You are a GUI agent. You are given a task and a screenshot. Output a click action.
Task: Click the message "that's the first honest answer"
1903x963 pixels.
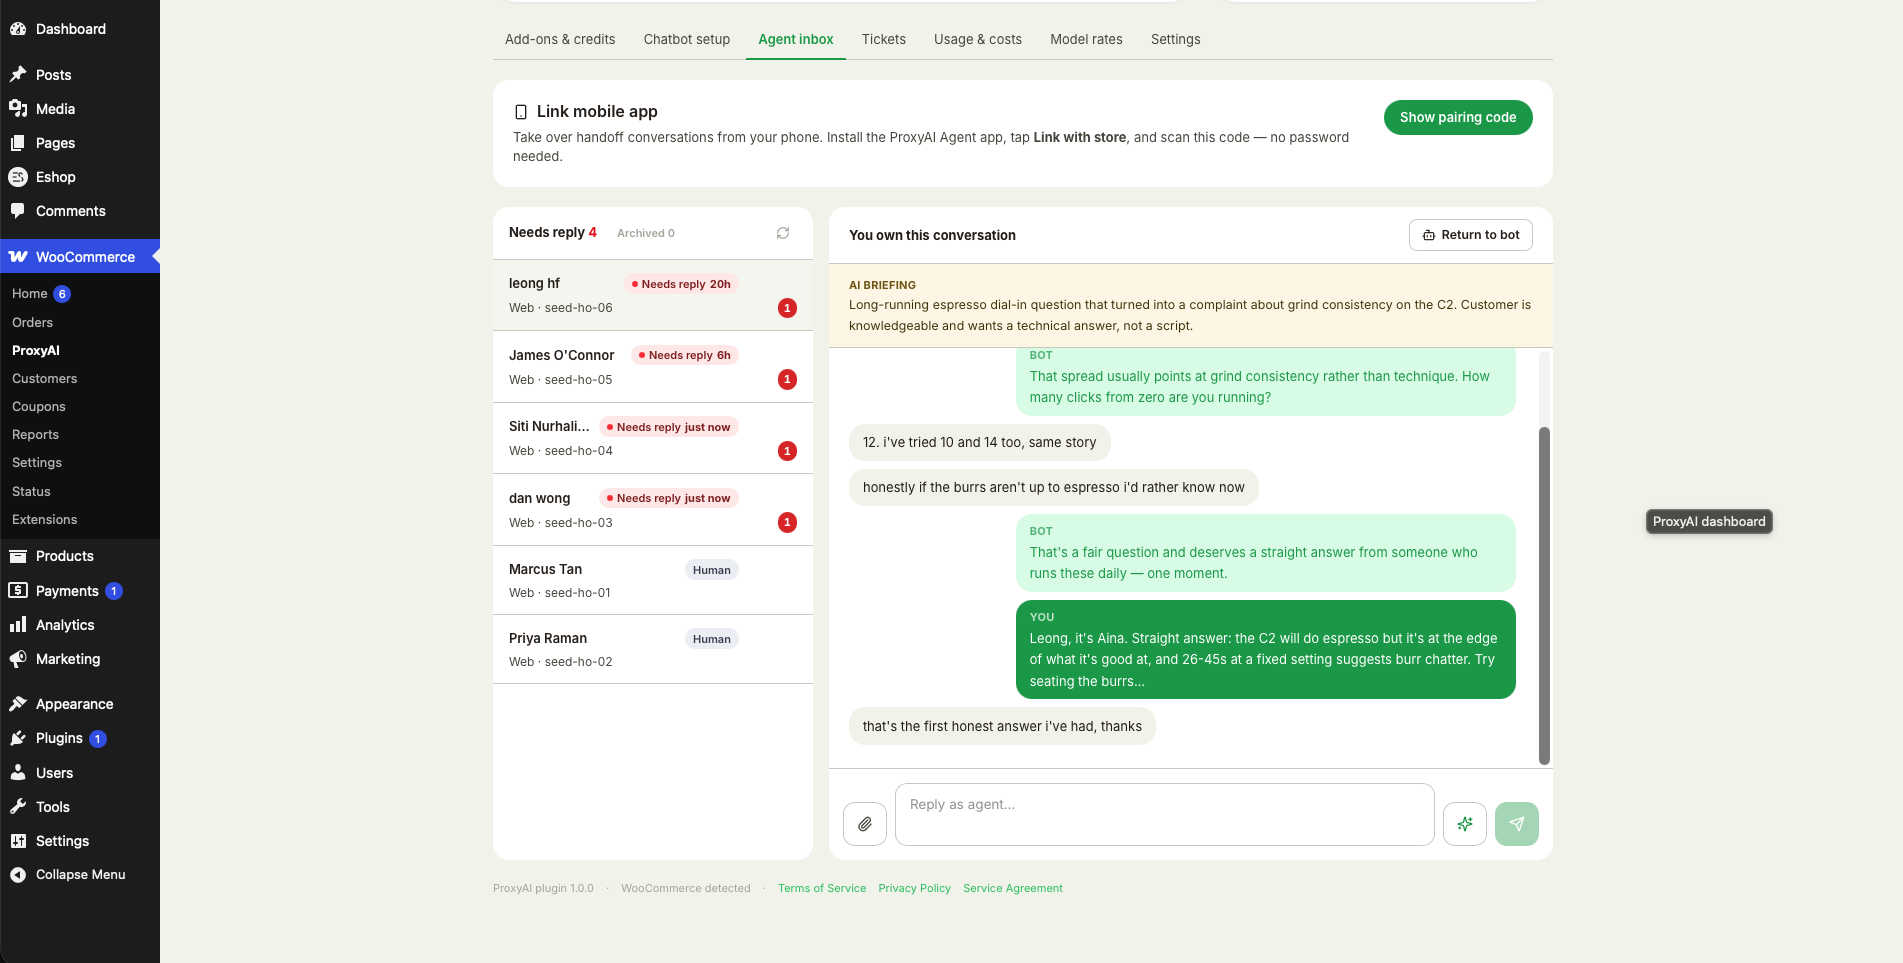coord(1002,726)
